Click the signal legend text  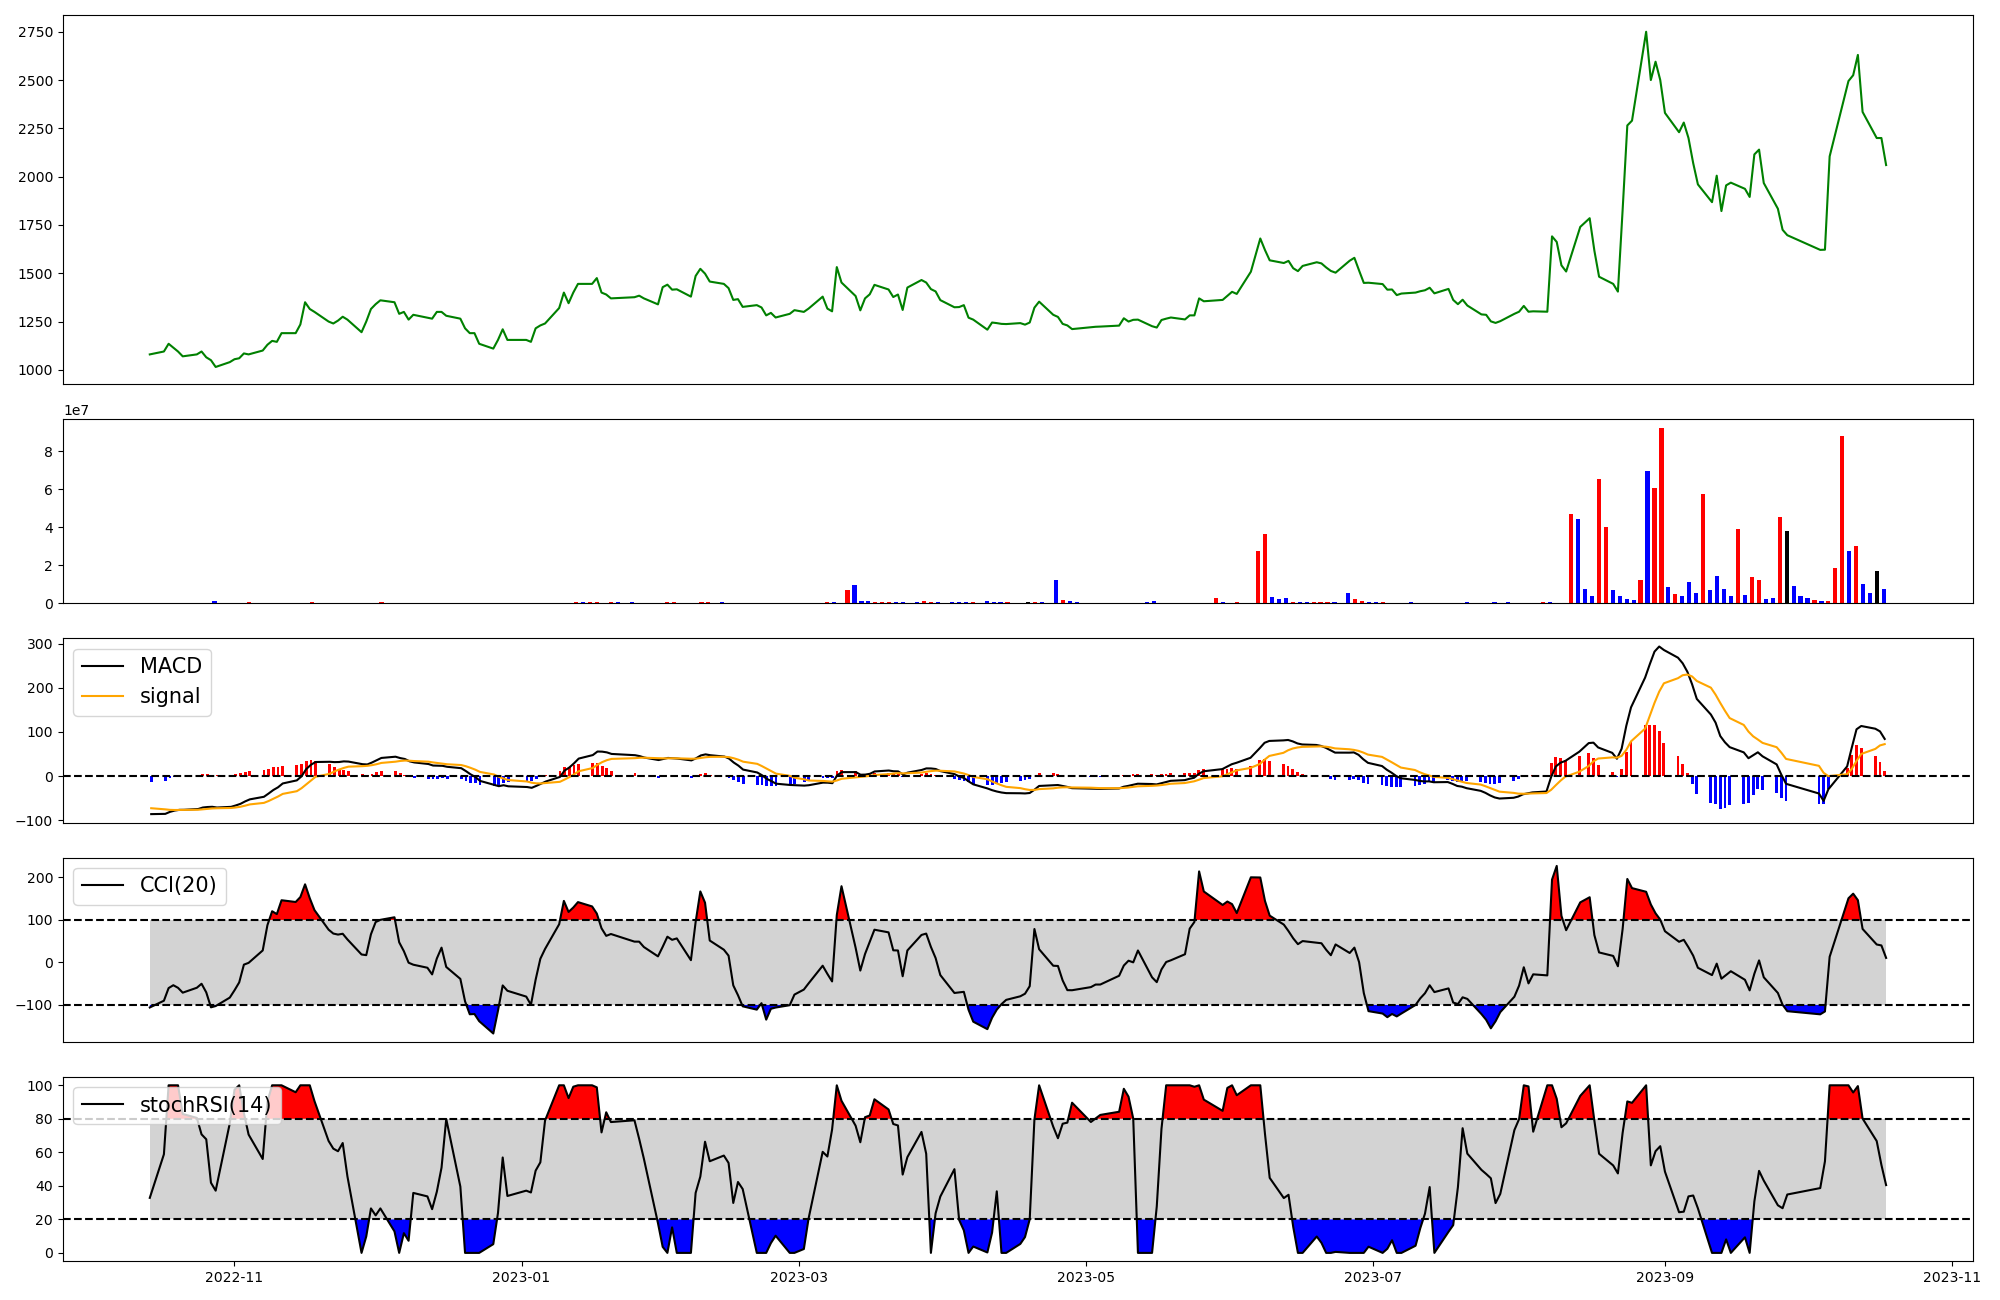coord(170,696)
